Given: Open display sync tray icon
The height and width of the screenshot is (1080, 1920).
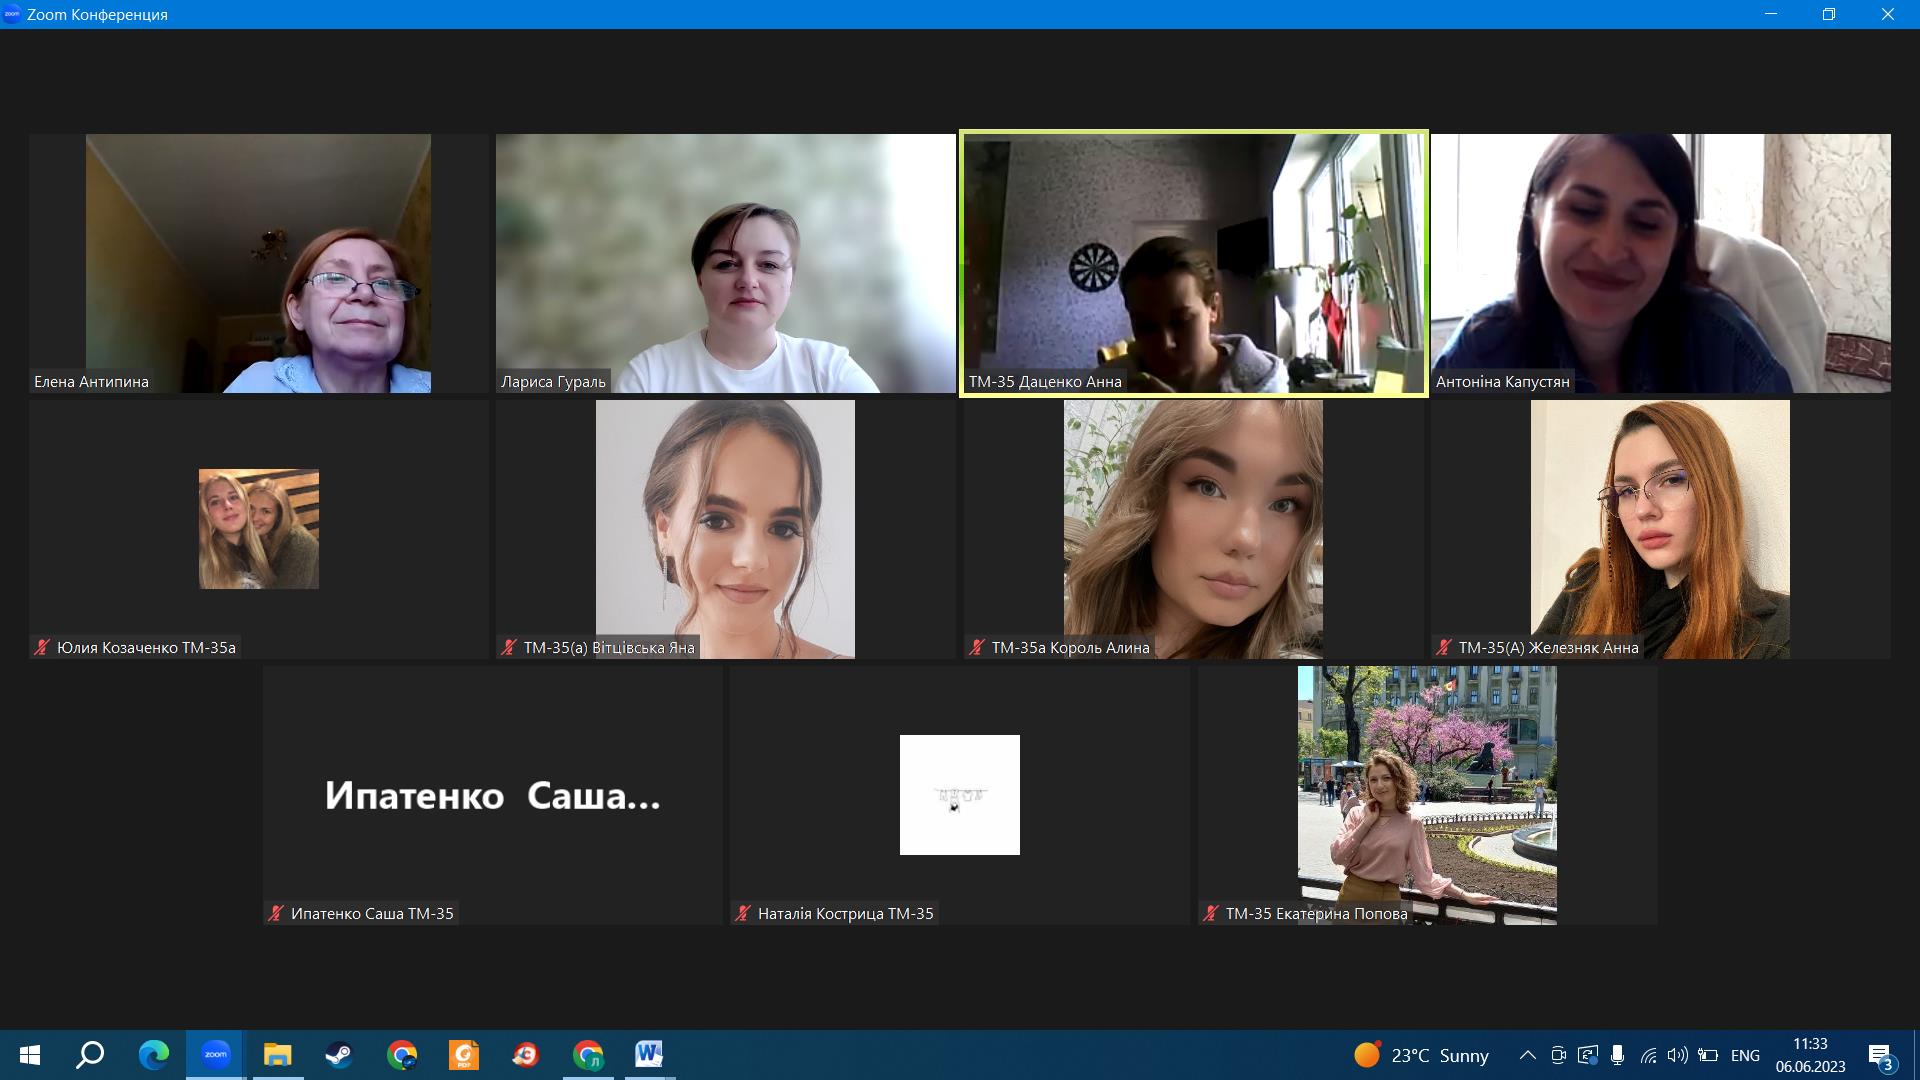Looking at the screenshot, I should (x=1588, y=1055).
